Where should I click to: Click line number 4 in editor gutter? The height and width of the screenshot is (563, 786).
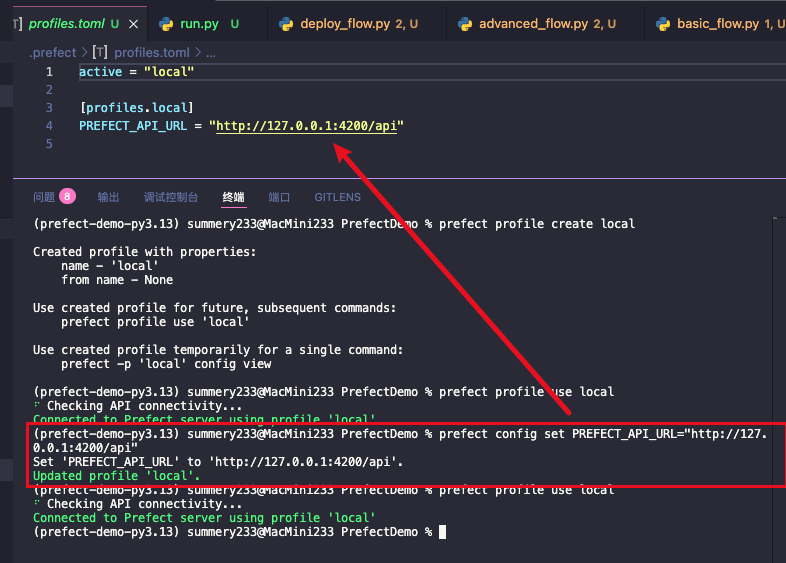pos(49,125)
